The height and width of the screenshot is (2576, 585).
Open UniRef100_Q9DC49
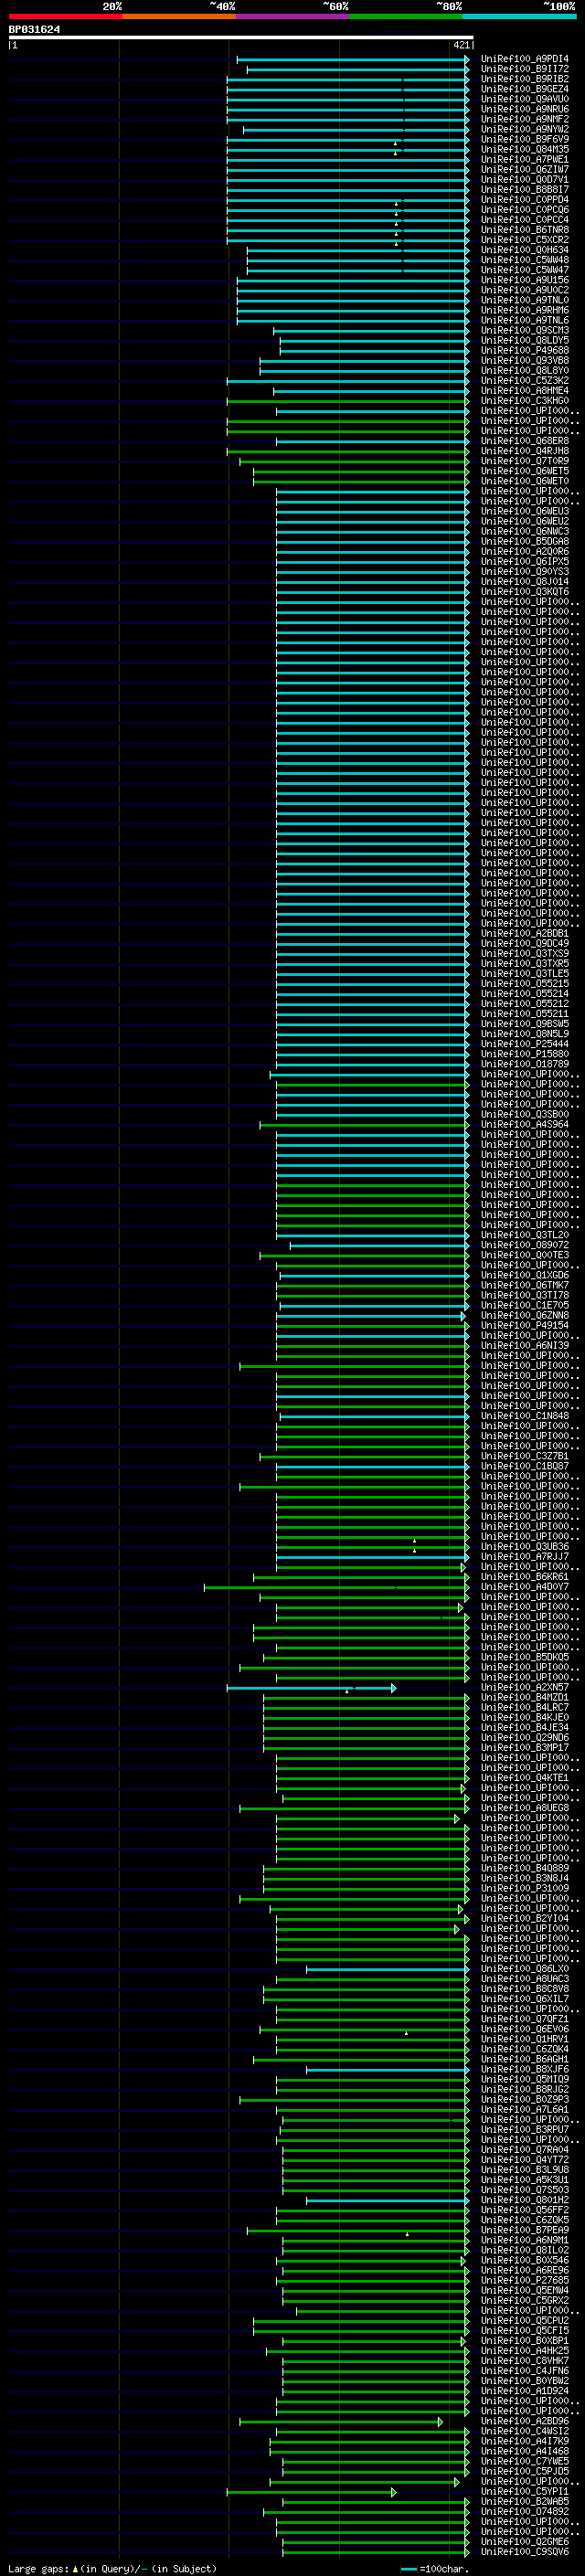pyautogui.click(x=524, y=943)
